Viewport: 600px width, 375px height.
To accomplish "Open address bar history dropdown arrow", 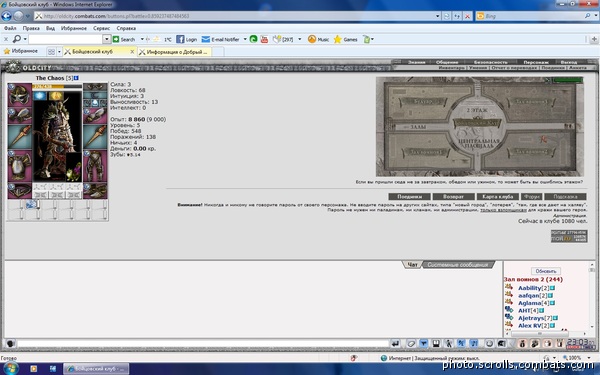I will (x=437, y=16).
